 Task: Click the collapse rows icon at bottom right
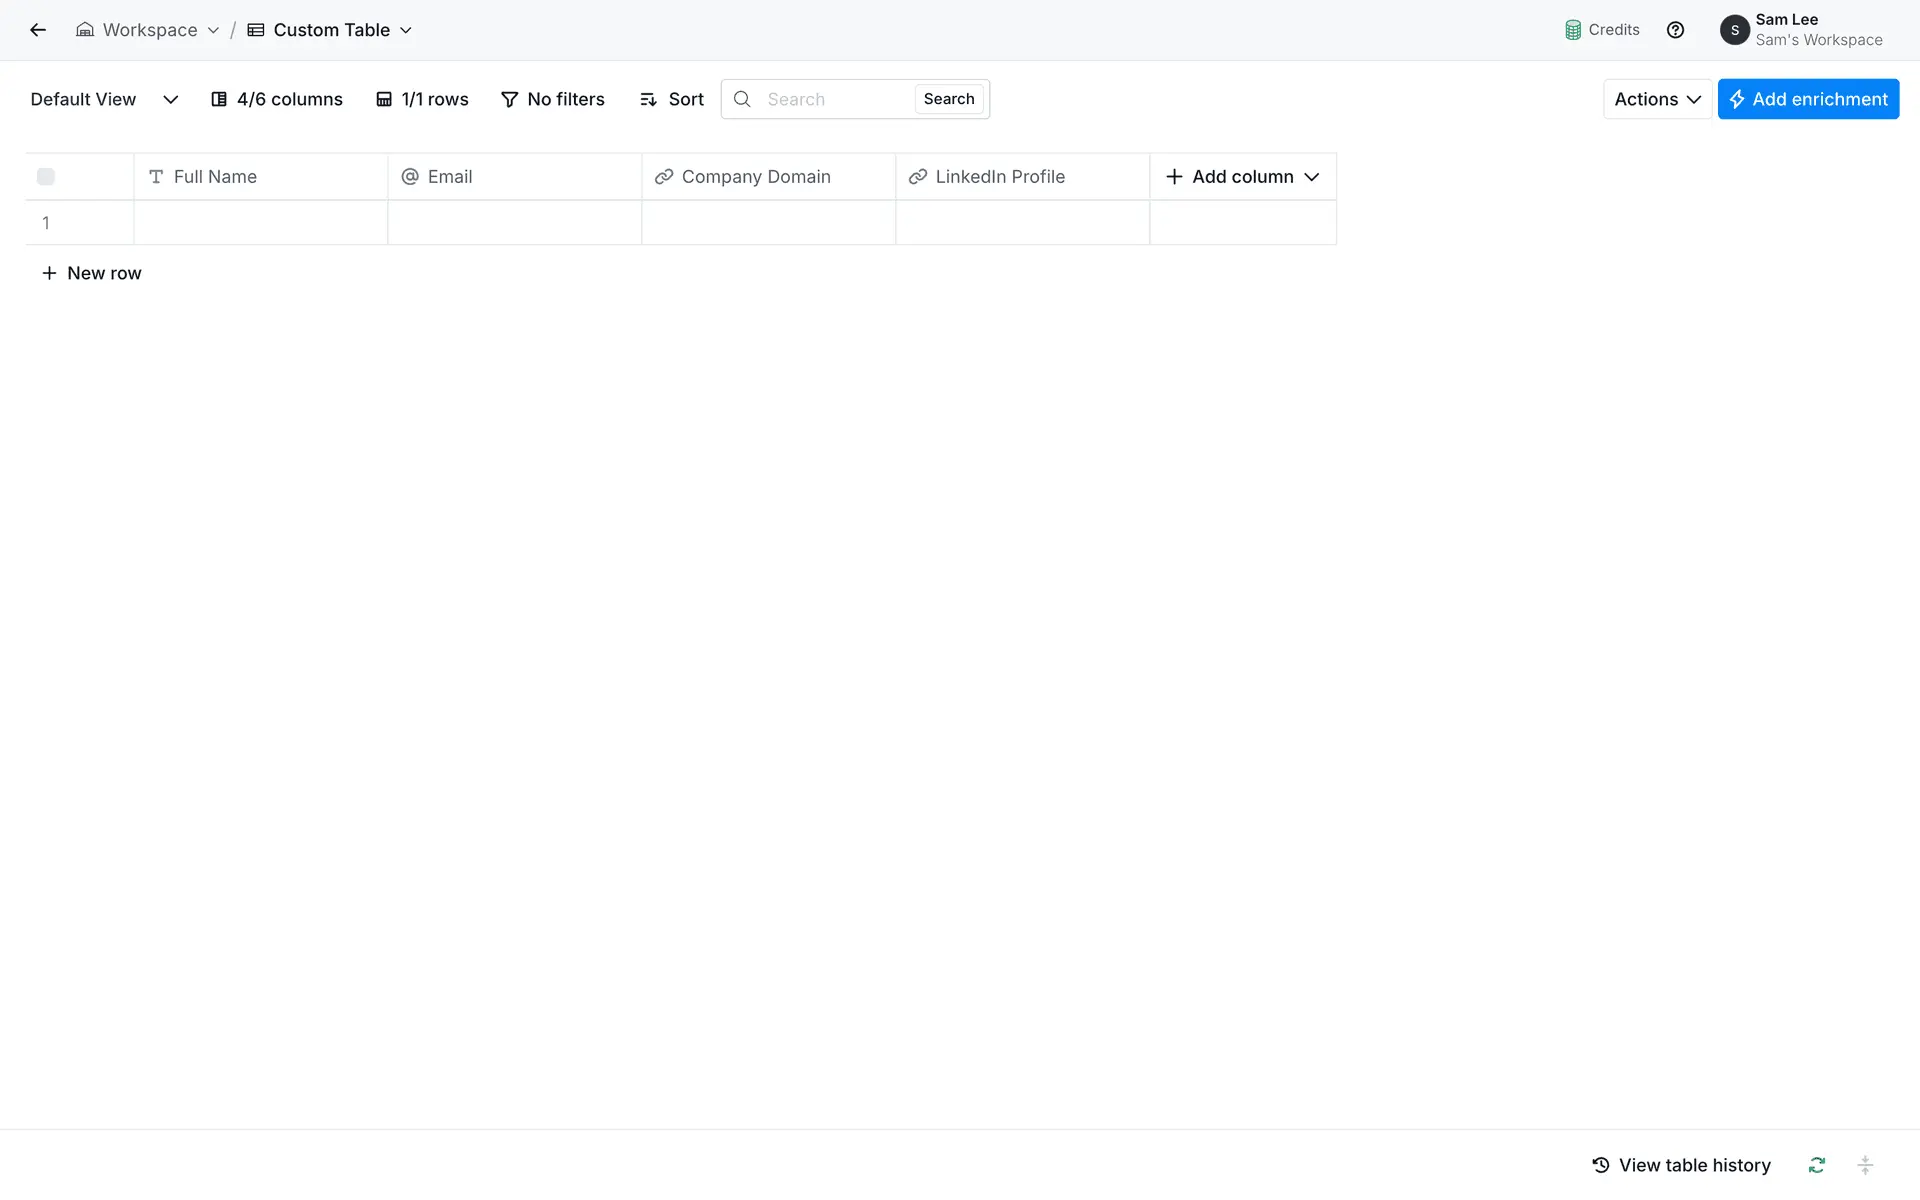1865,1165
